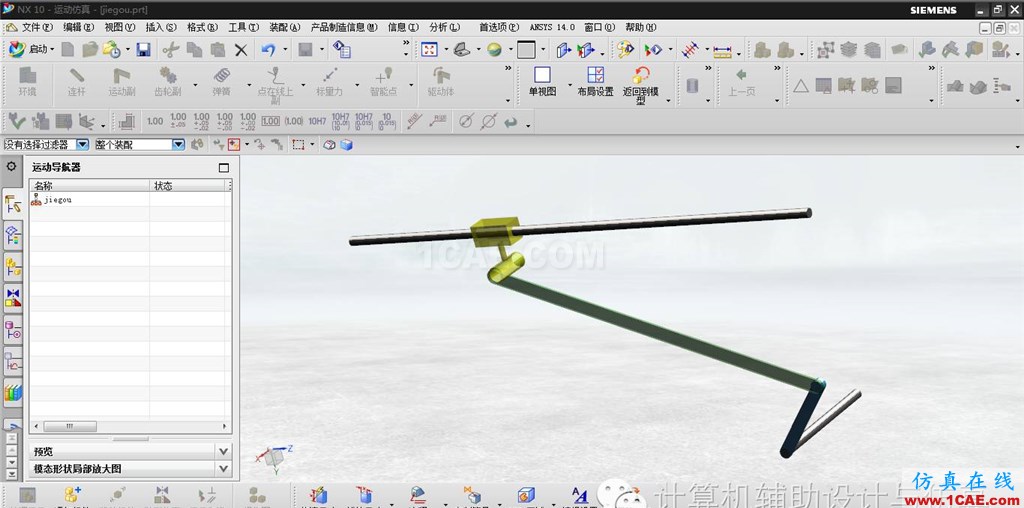Click the diameter dimension icon
Screen dimensions: 1024x508
[466, 121]
